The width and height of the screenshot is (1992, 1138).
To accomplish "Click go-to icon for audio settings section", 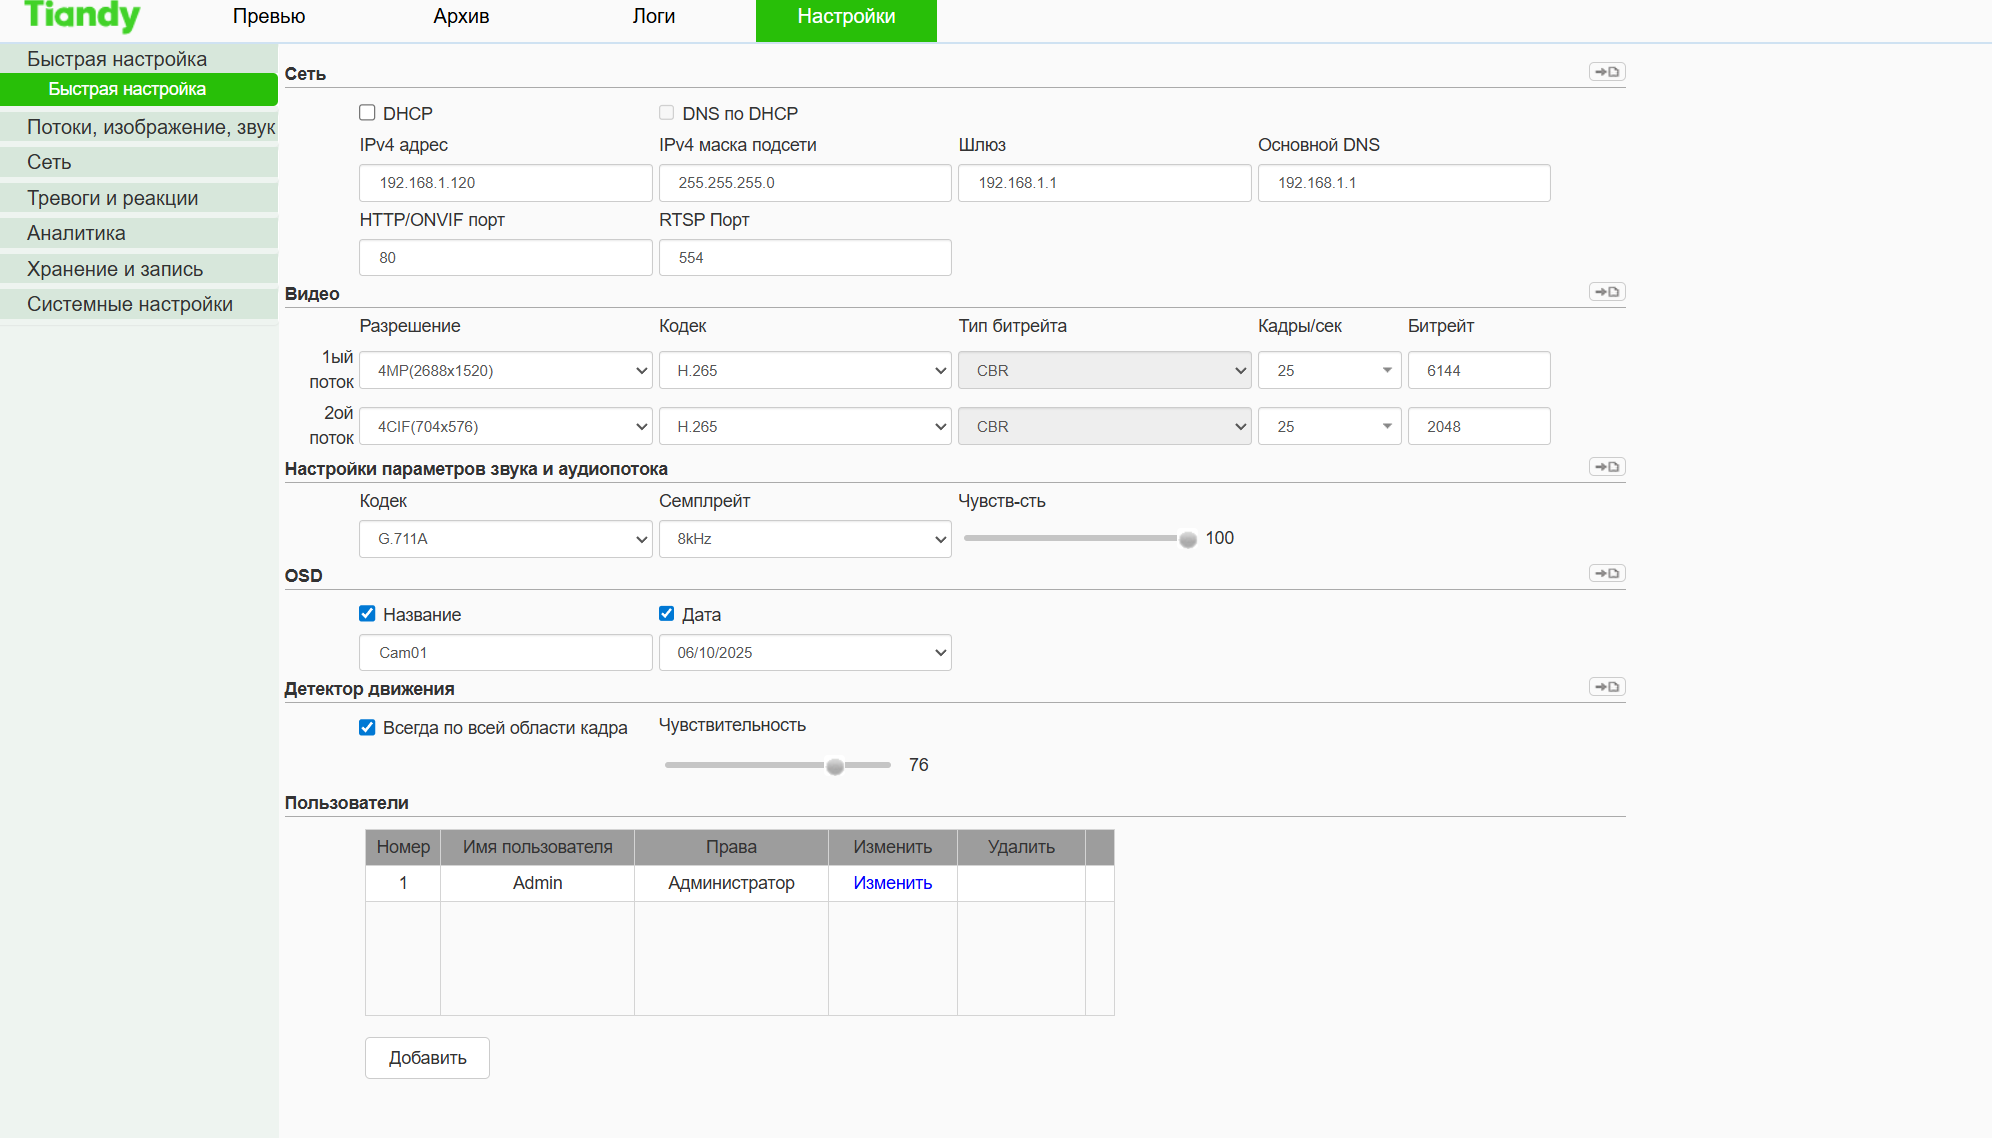I will [x=1607, y=467].
